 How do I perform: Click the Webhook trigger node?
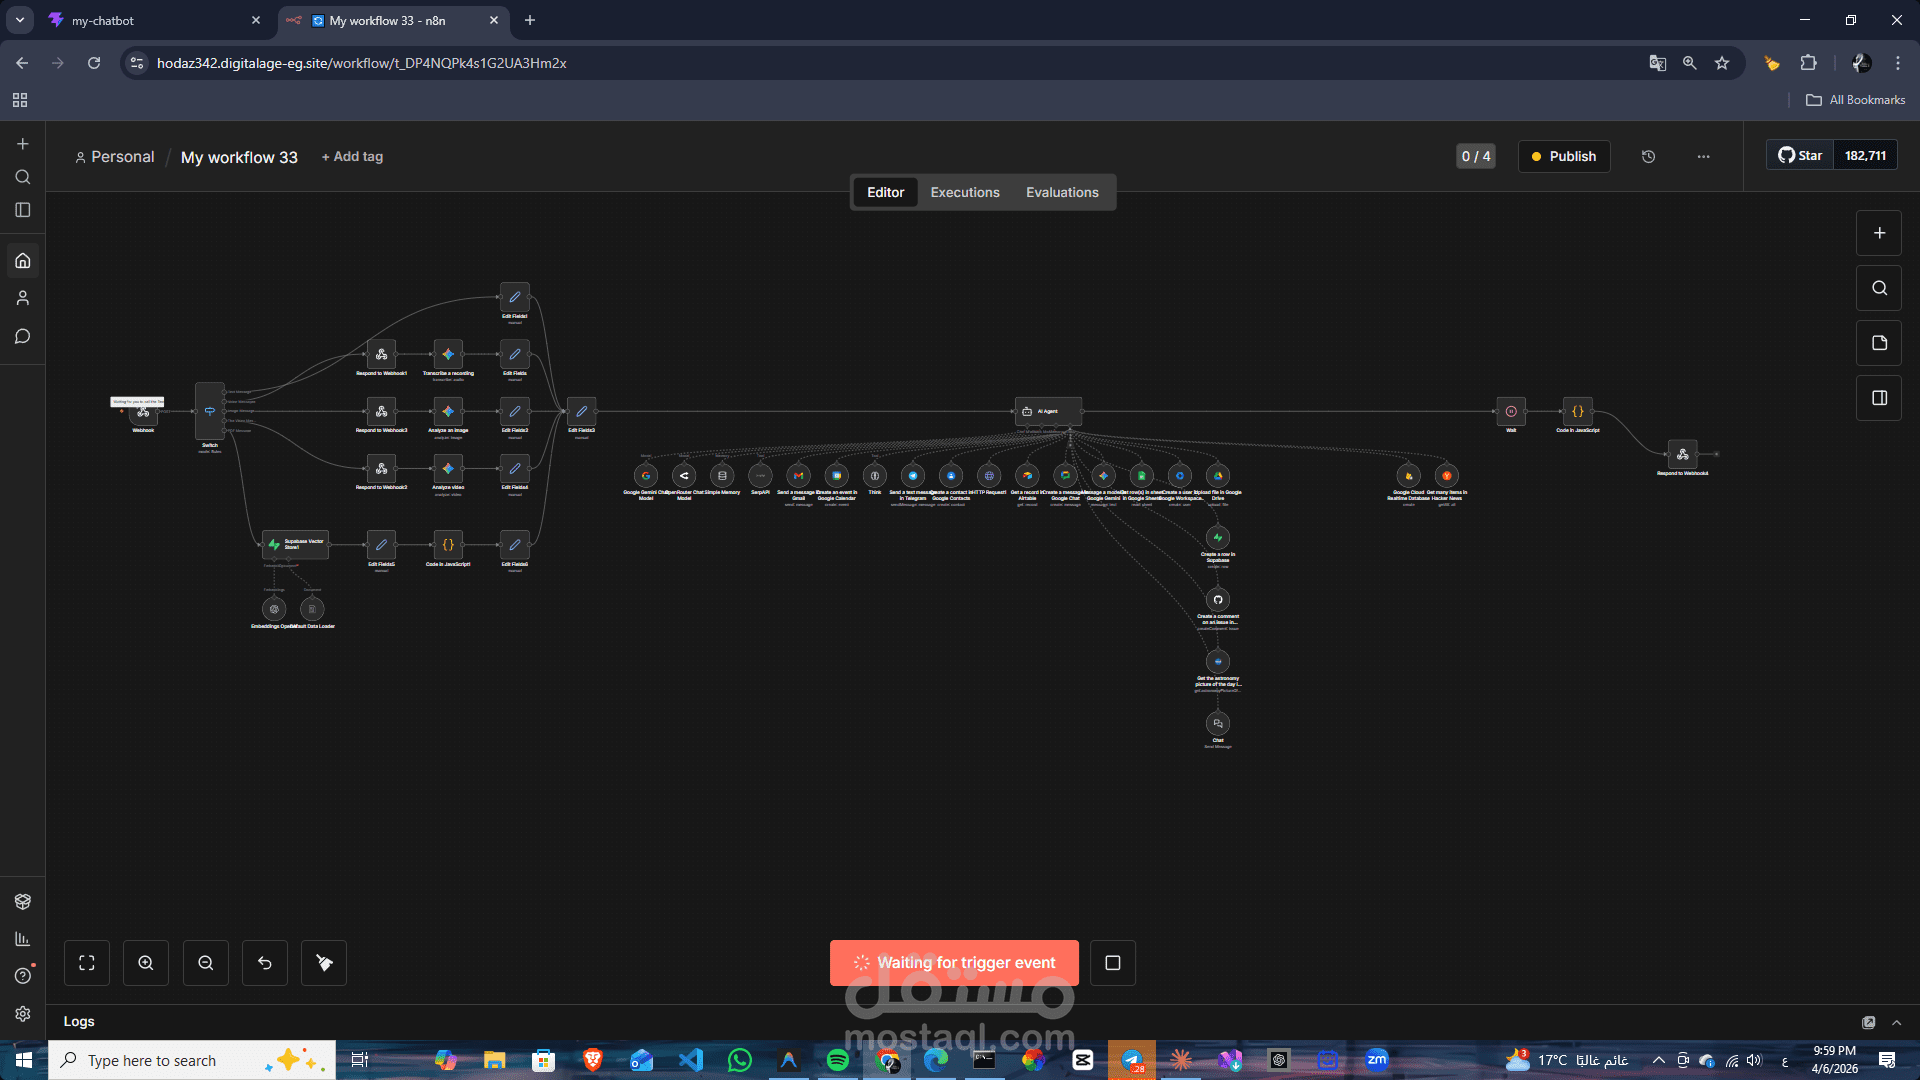tap(143, 413)
